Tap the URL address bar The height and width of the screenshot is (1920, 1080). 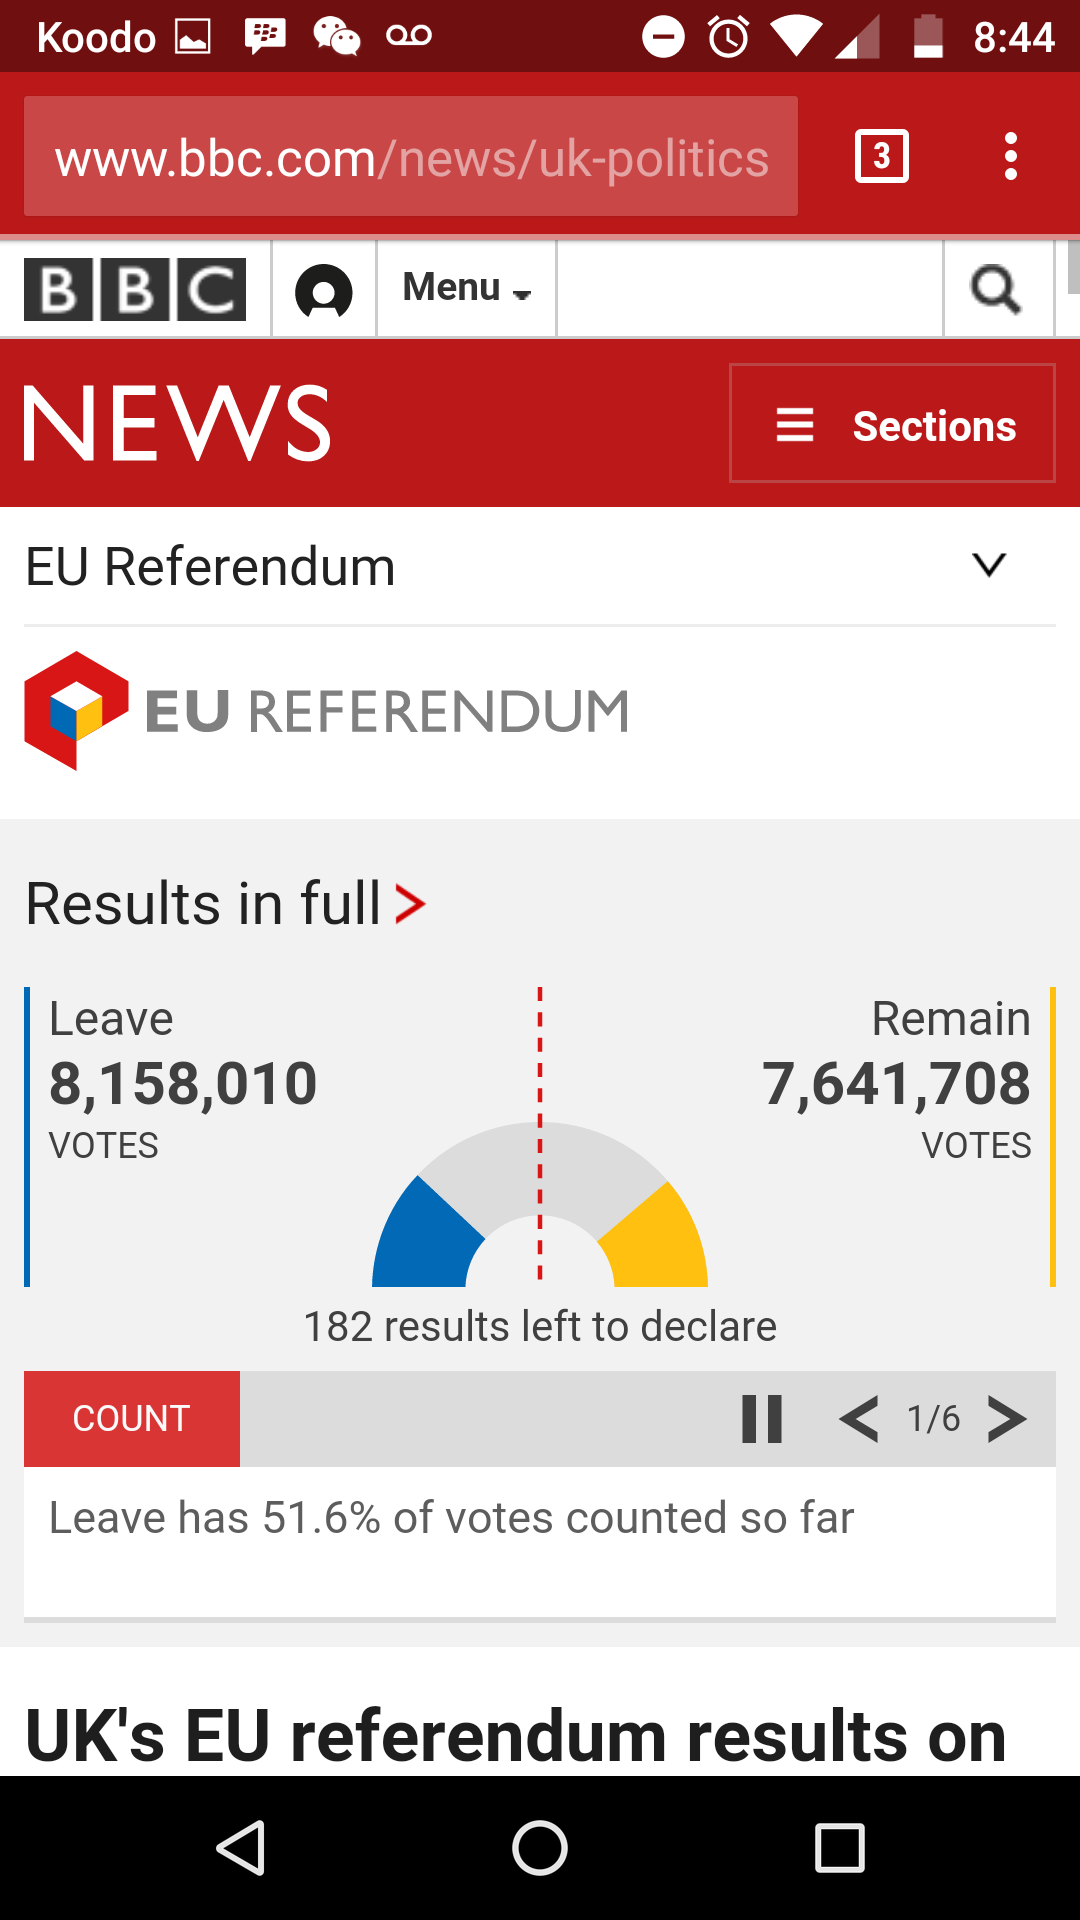pyautogui.click(x=411, y=157)
